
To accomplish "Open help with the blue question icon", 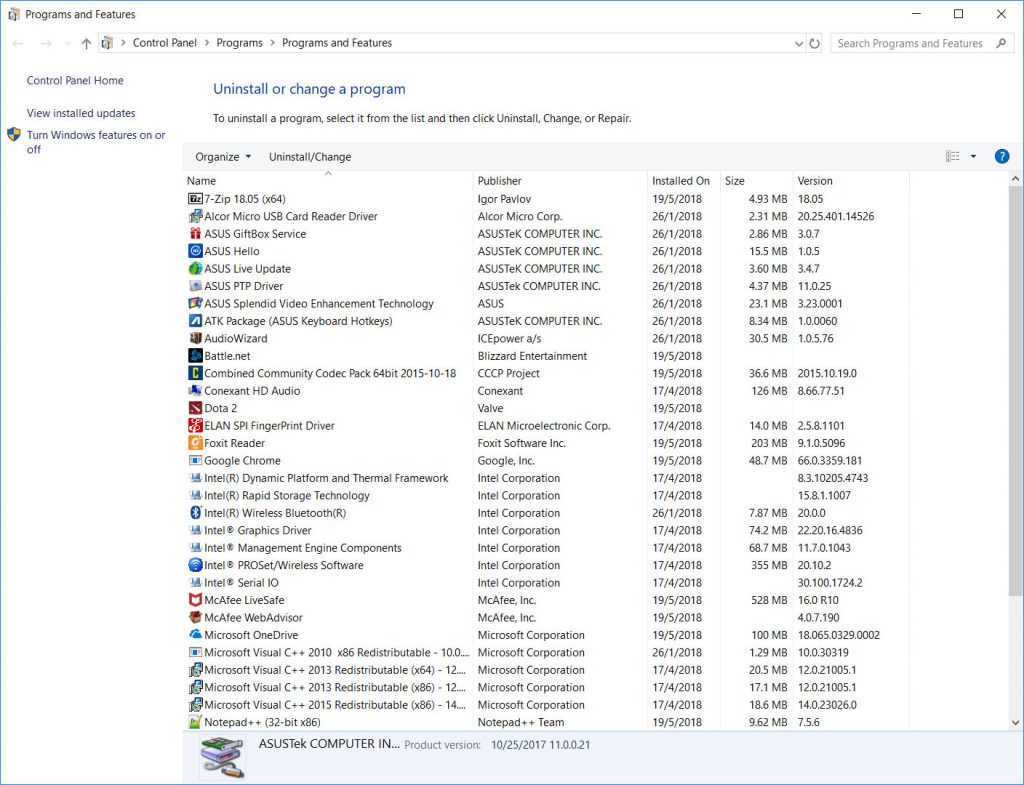I will (x=1002, y=157).
